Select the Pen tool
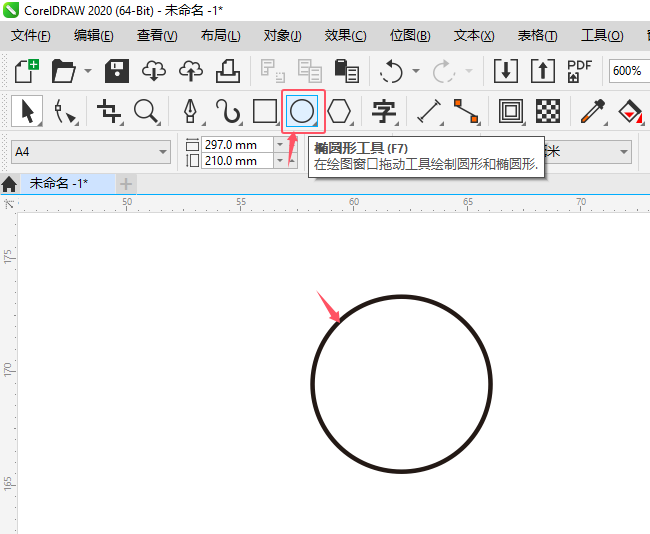Viewport: 650px width, 534px height. [191, 111]
